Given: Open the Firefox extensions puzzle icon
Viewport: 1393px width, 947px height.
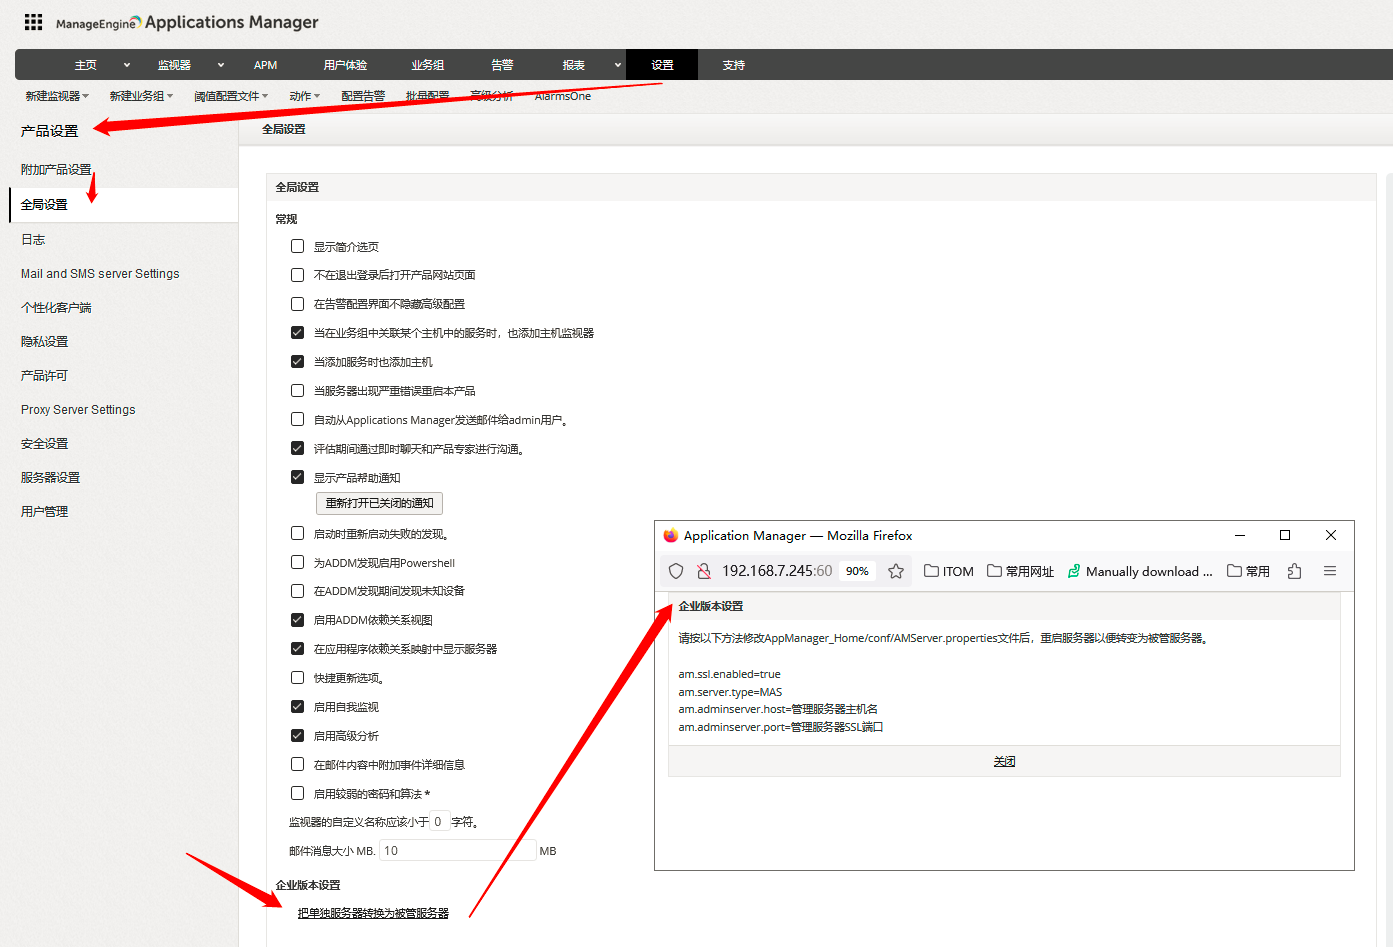Looking at the screenshot, I should (1295, 571).
